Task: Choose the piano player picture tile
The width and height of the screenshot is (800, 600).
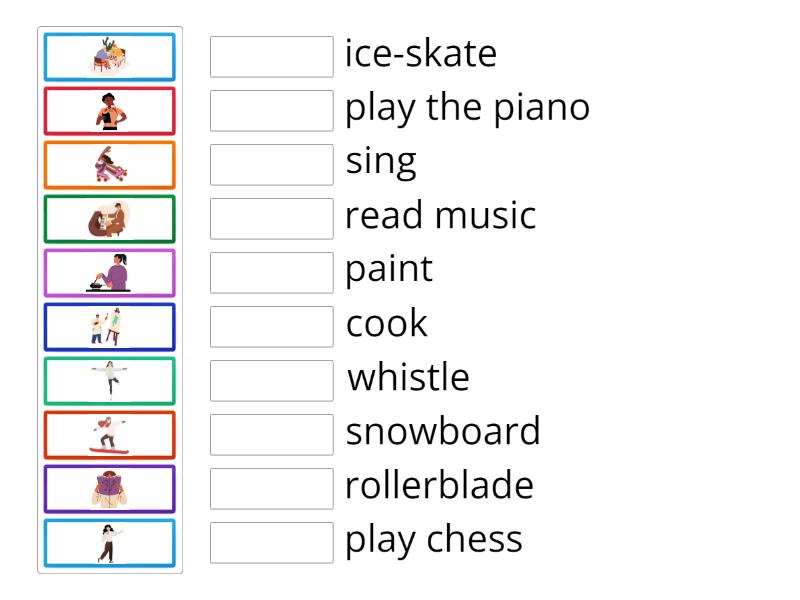Action: [110, 219]
